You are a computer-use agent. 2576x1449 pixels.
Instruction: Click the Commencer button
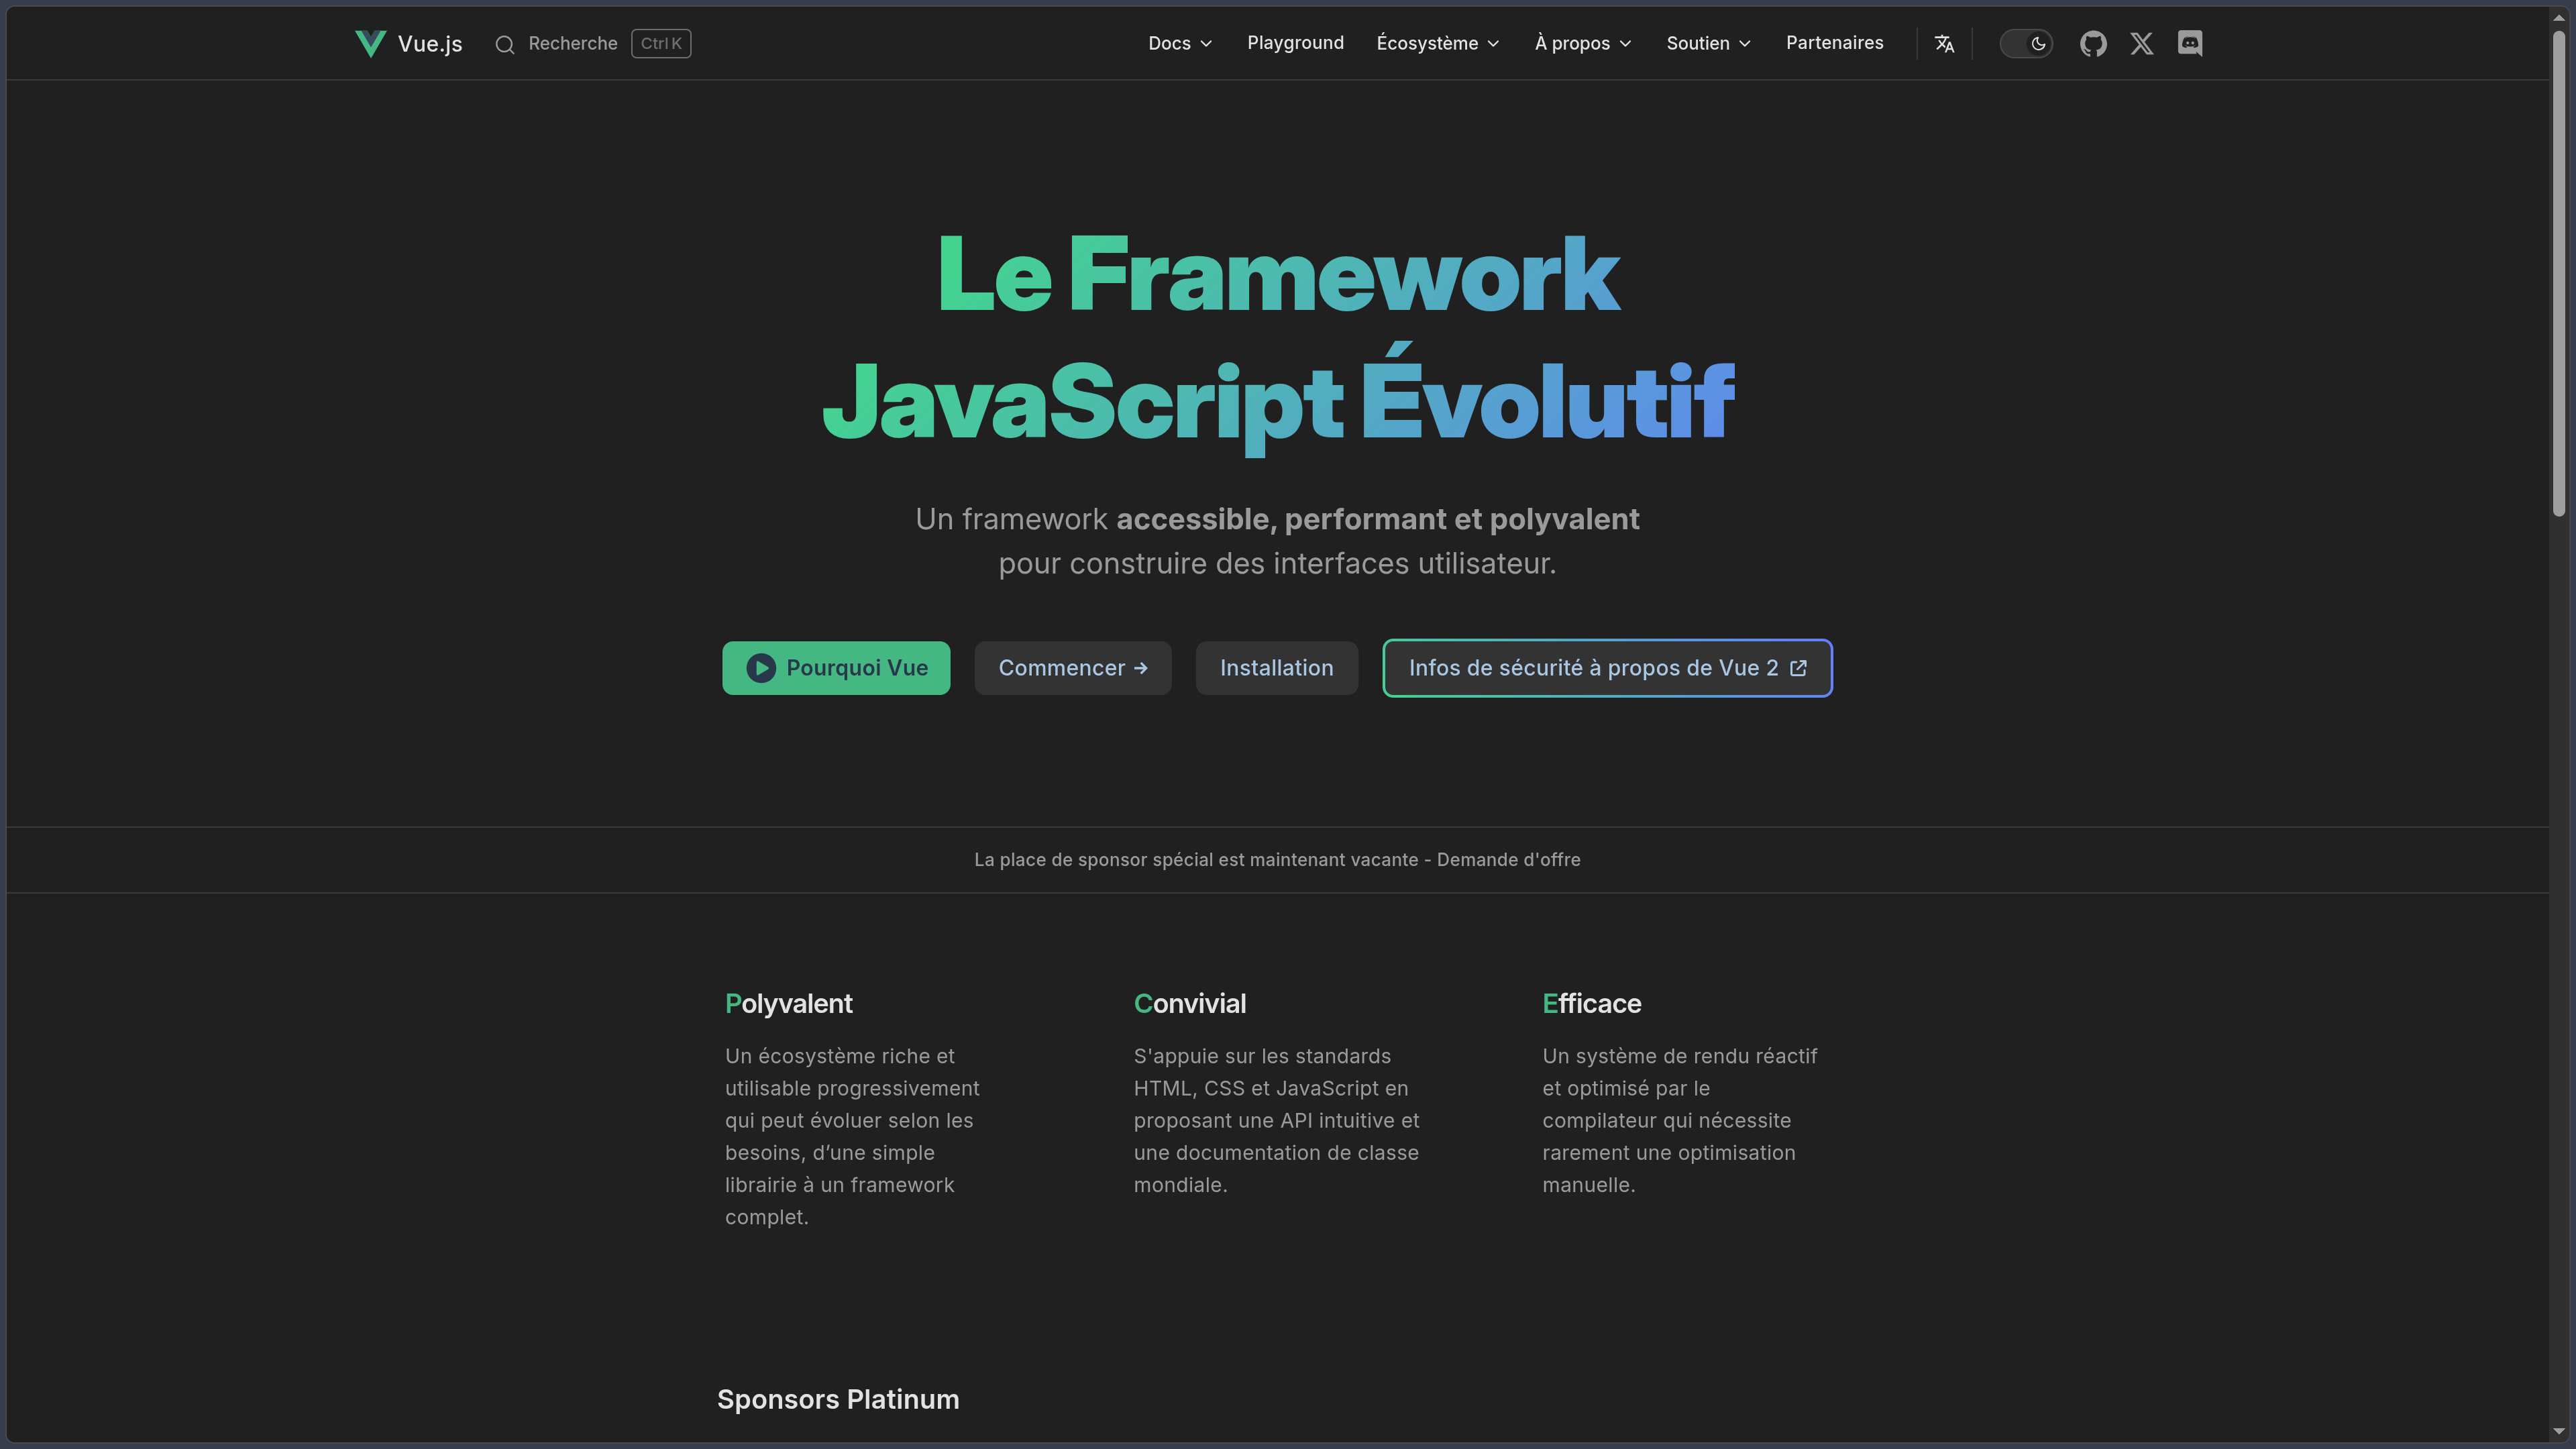(1073, 668)
